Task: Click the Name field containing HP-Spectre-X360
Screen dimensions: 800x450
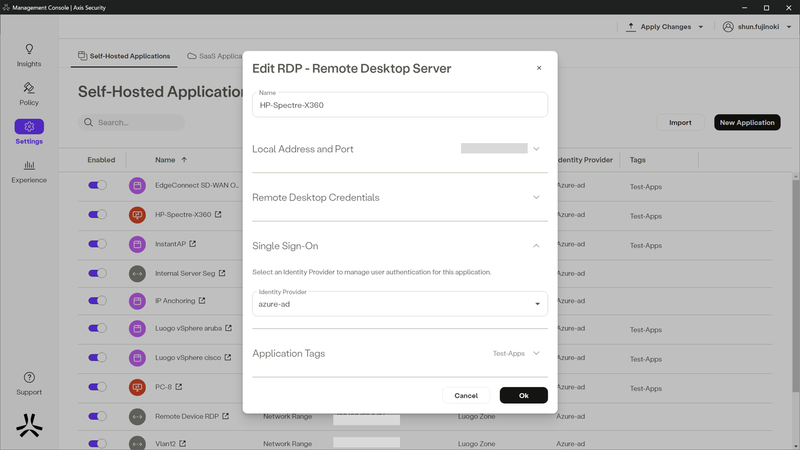Action: pyautogui.click(x=399, y=105)
